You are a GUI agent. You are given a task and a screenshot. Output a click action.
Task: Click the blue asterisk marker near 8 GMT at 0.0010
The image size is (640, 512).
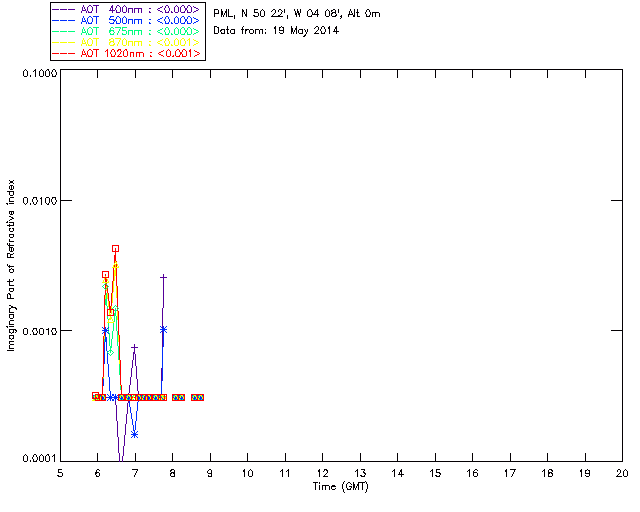(x=163, y=329)
